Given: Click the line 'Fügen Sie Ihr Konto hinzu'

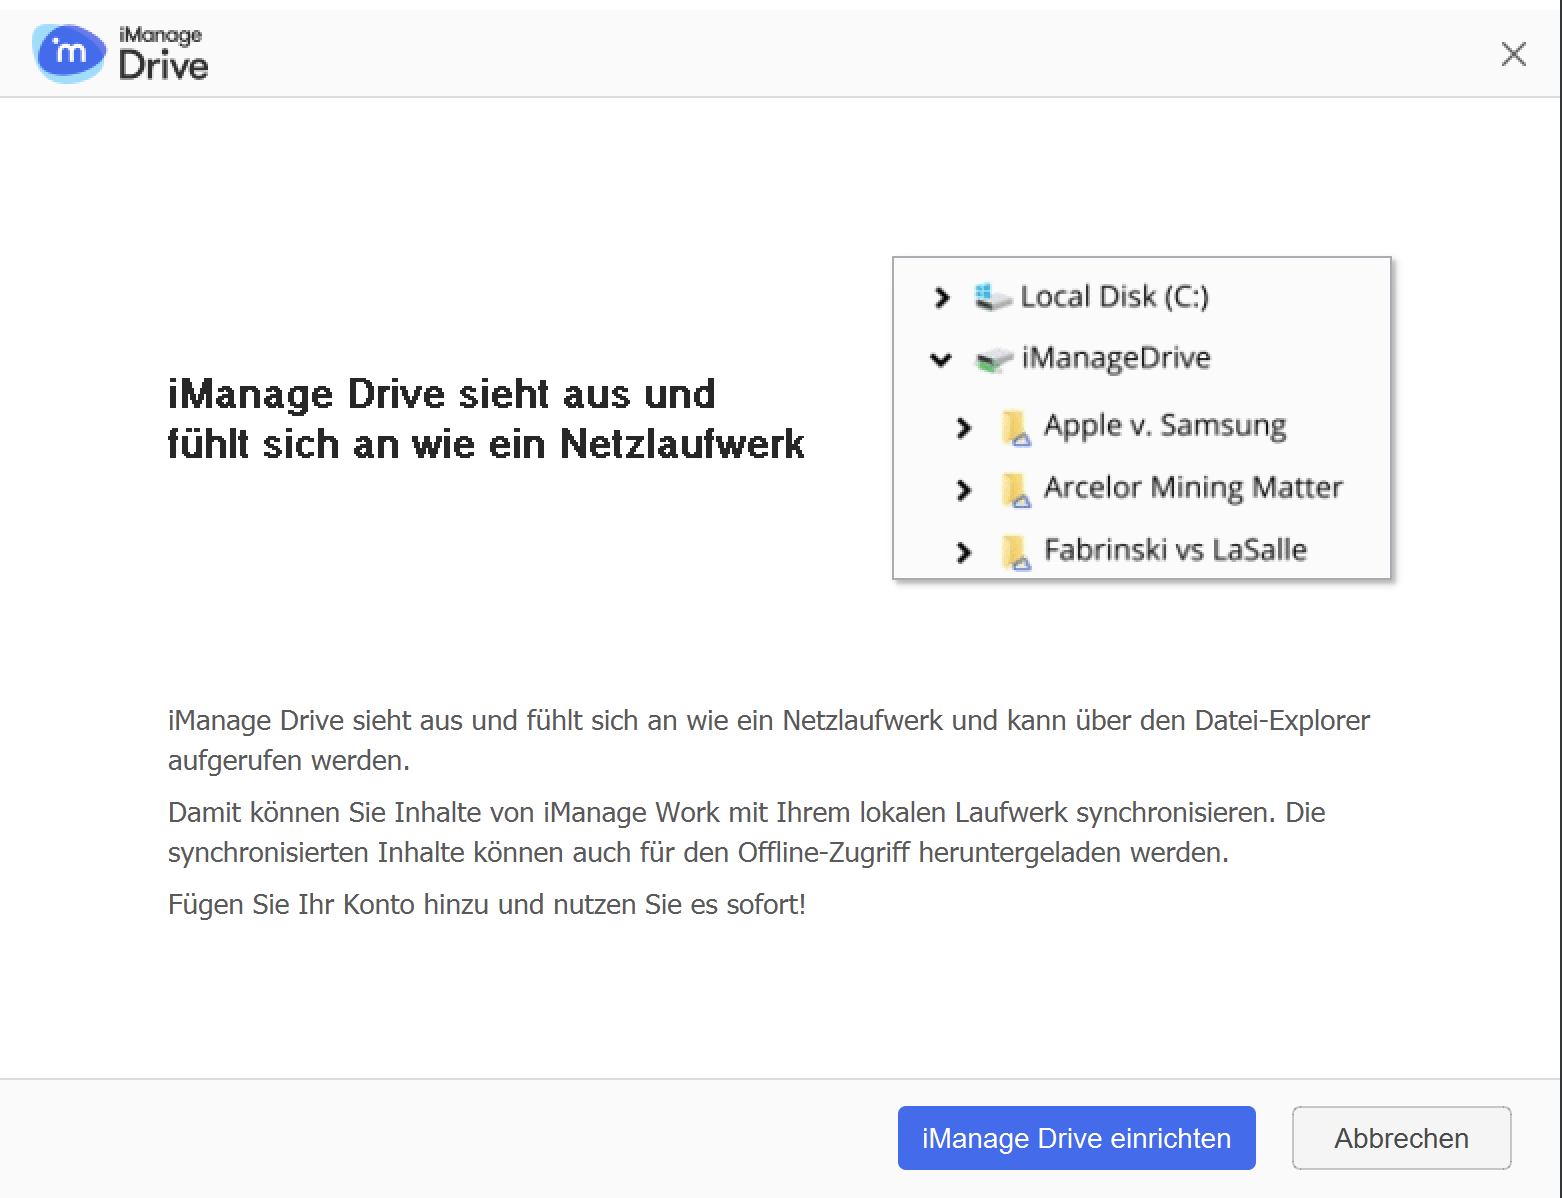Looking at the screenshot, I should tap(487, 904).
